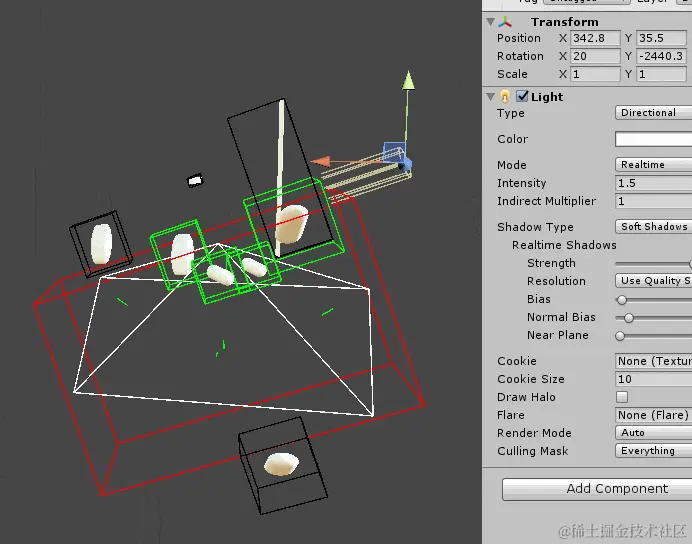The height and width of the screenshot is (544, 692).
Task: Select the capsule in the bottom black box
Action: click(281, 464)
